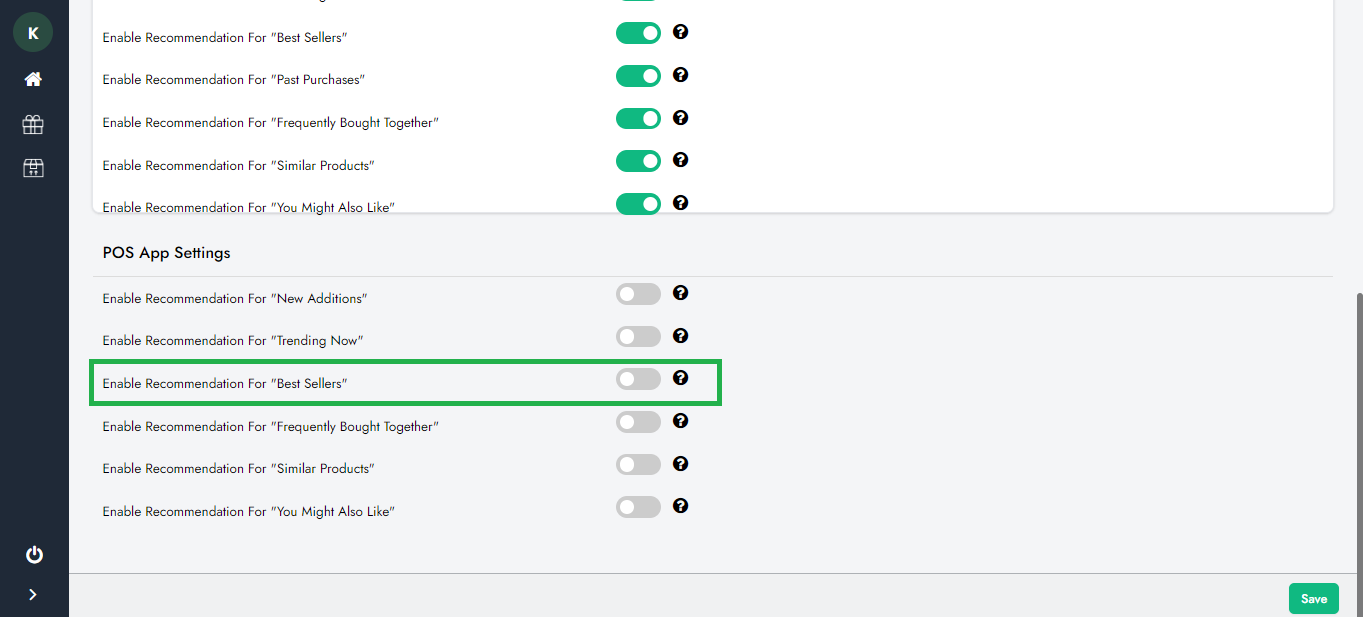Viewport: 1365px width, 617px height.
Task: Turn on POS "Frequently Bought Together" toggle
Action: tap(638, 422)
